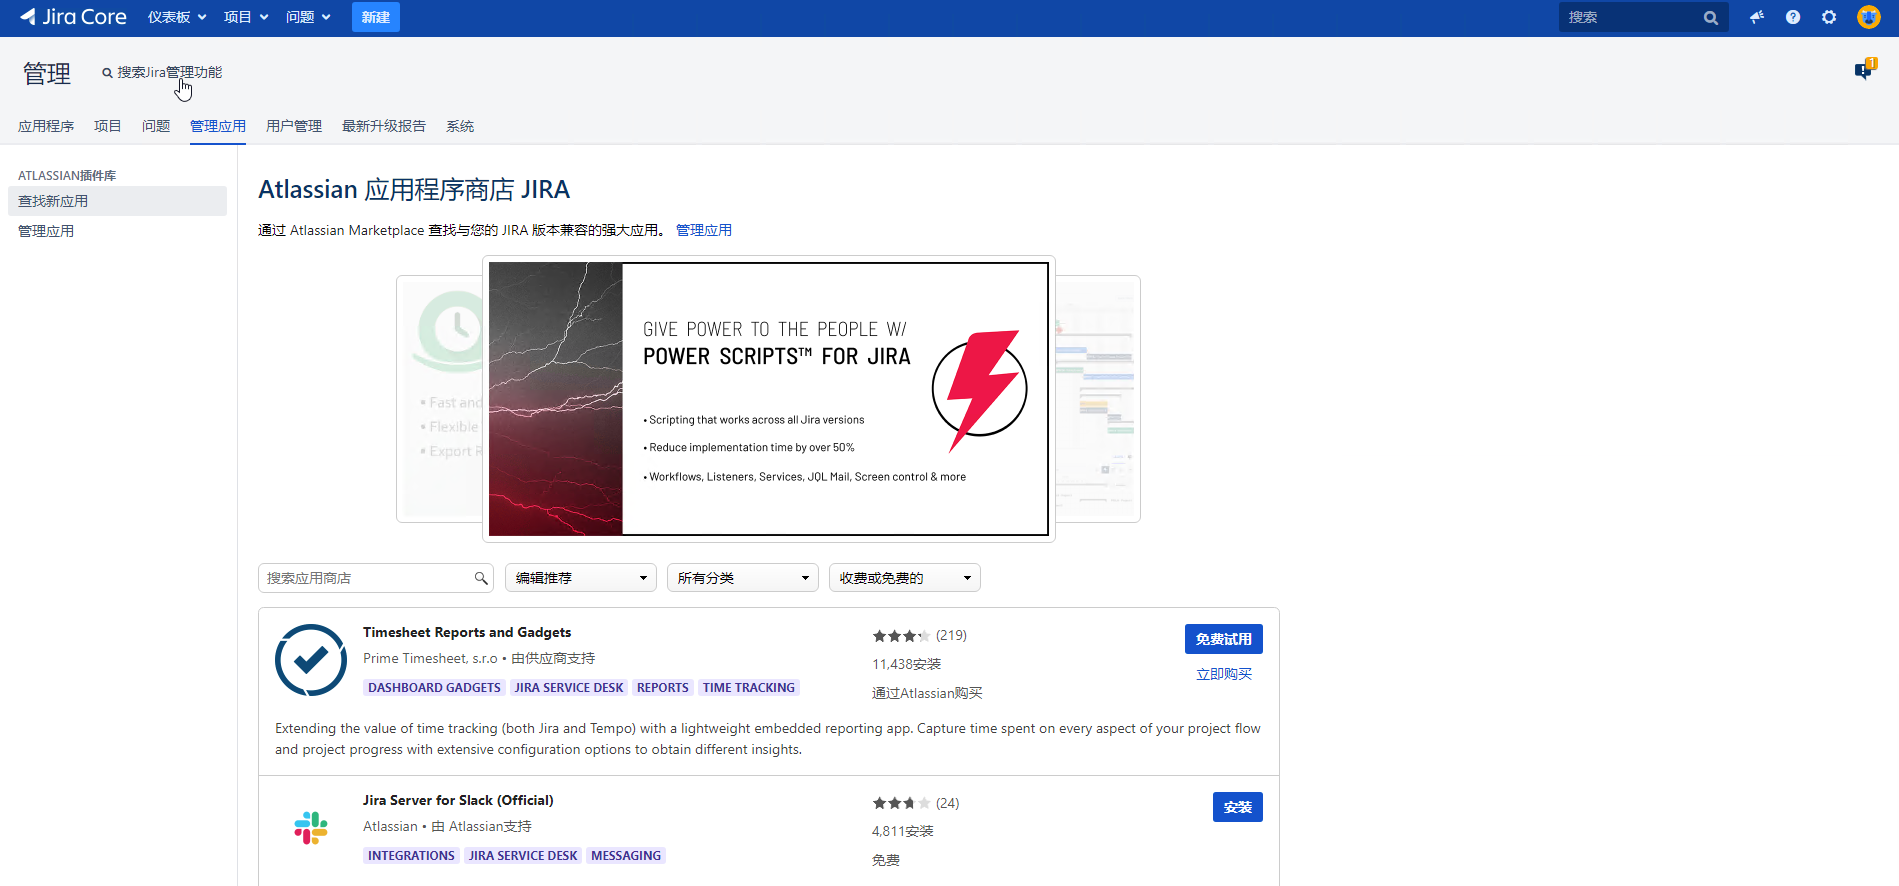Open the 系统 tab
Image resolution: width=1899 pixels, height=886 pixels.
click(460, 126)
